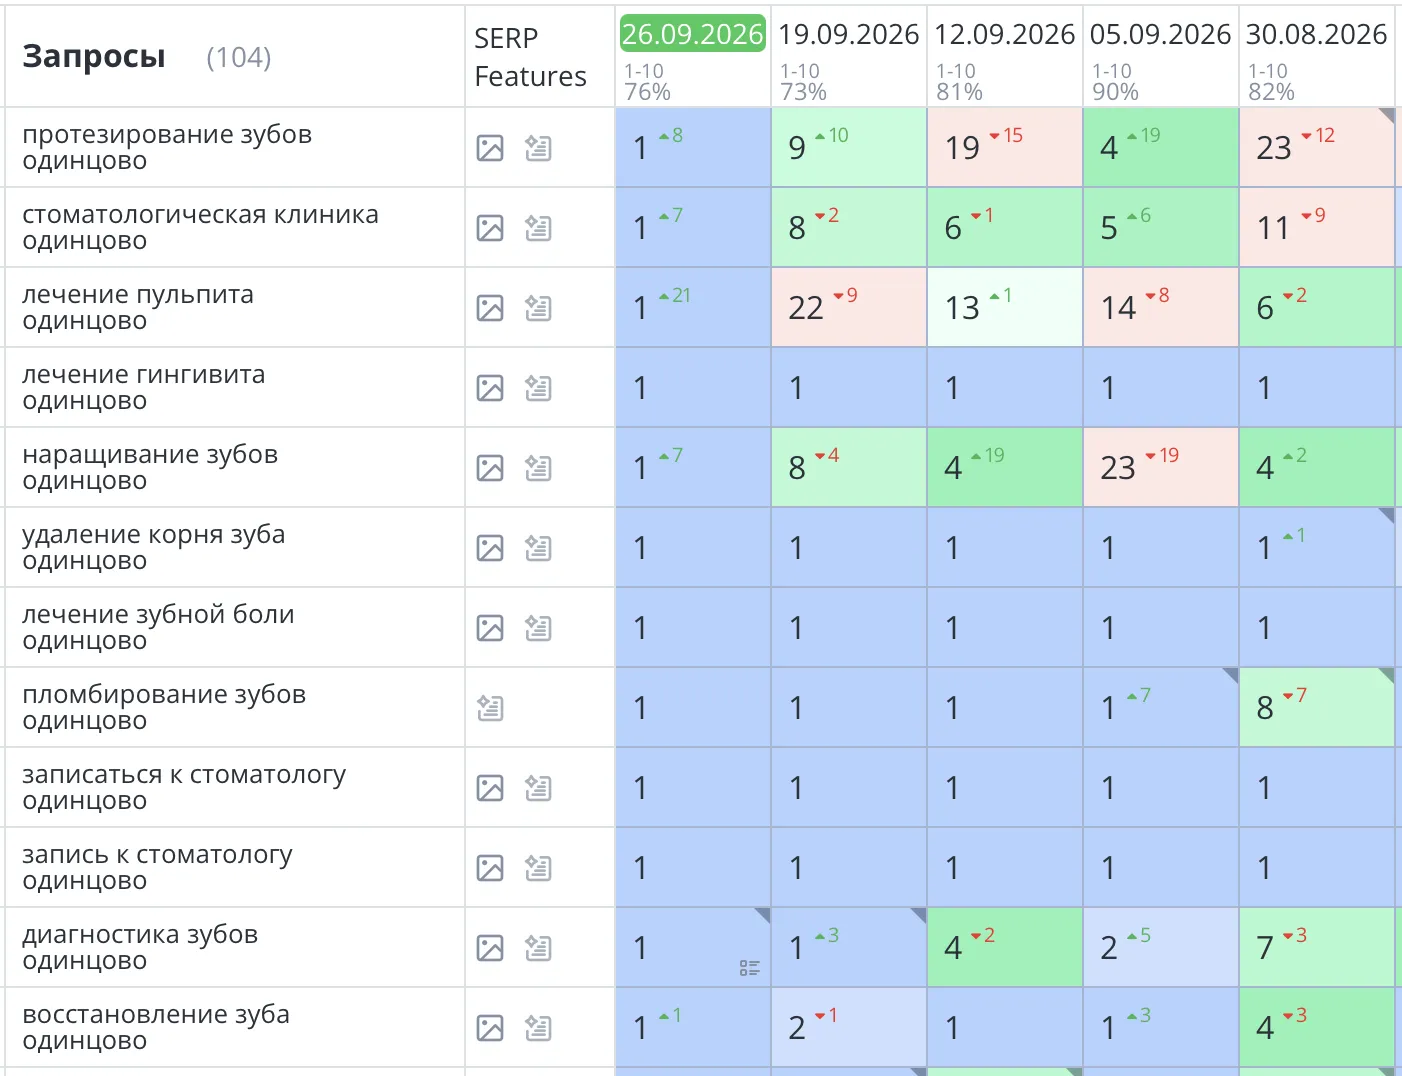
Task: Click the 90% top-10 share under 05.09.2026
Action: coord(1115,92)
